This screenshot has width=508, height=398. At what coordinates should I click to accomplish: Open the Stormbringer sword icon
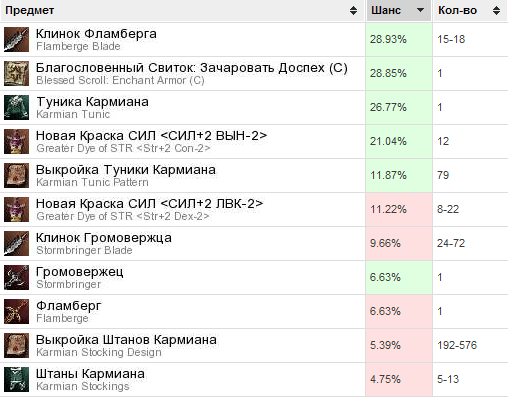tap(16, 278)
